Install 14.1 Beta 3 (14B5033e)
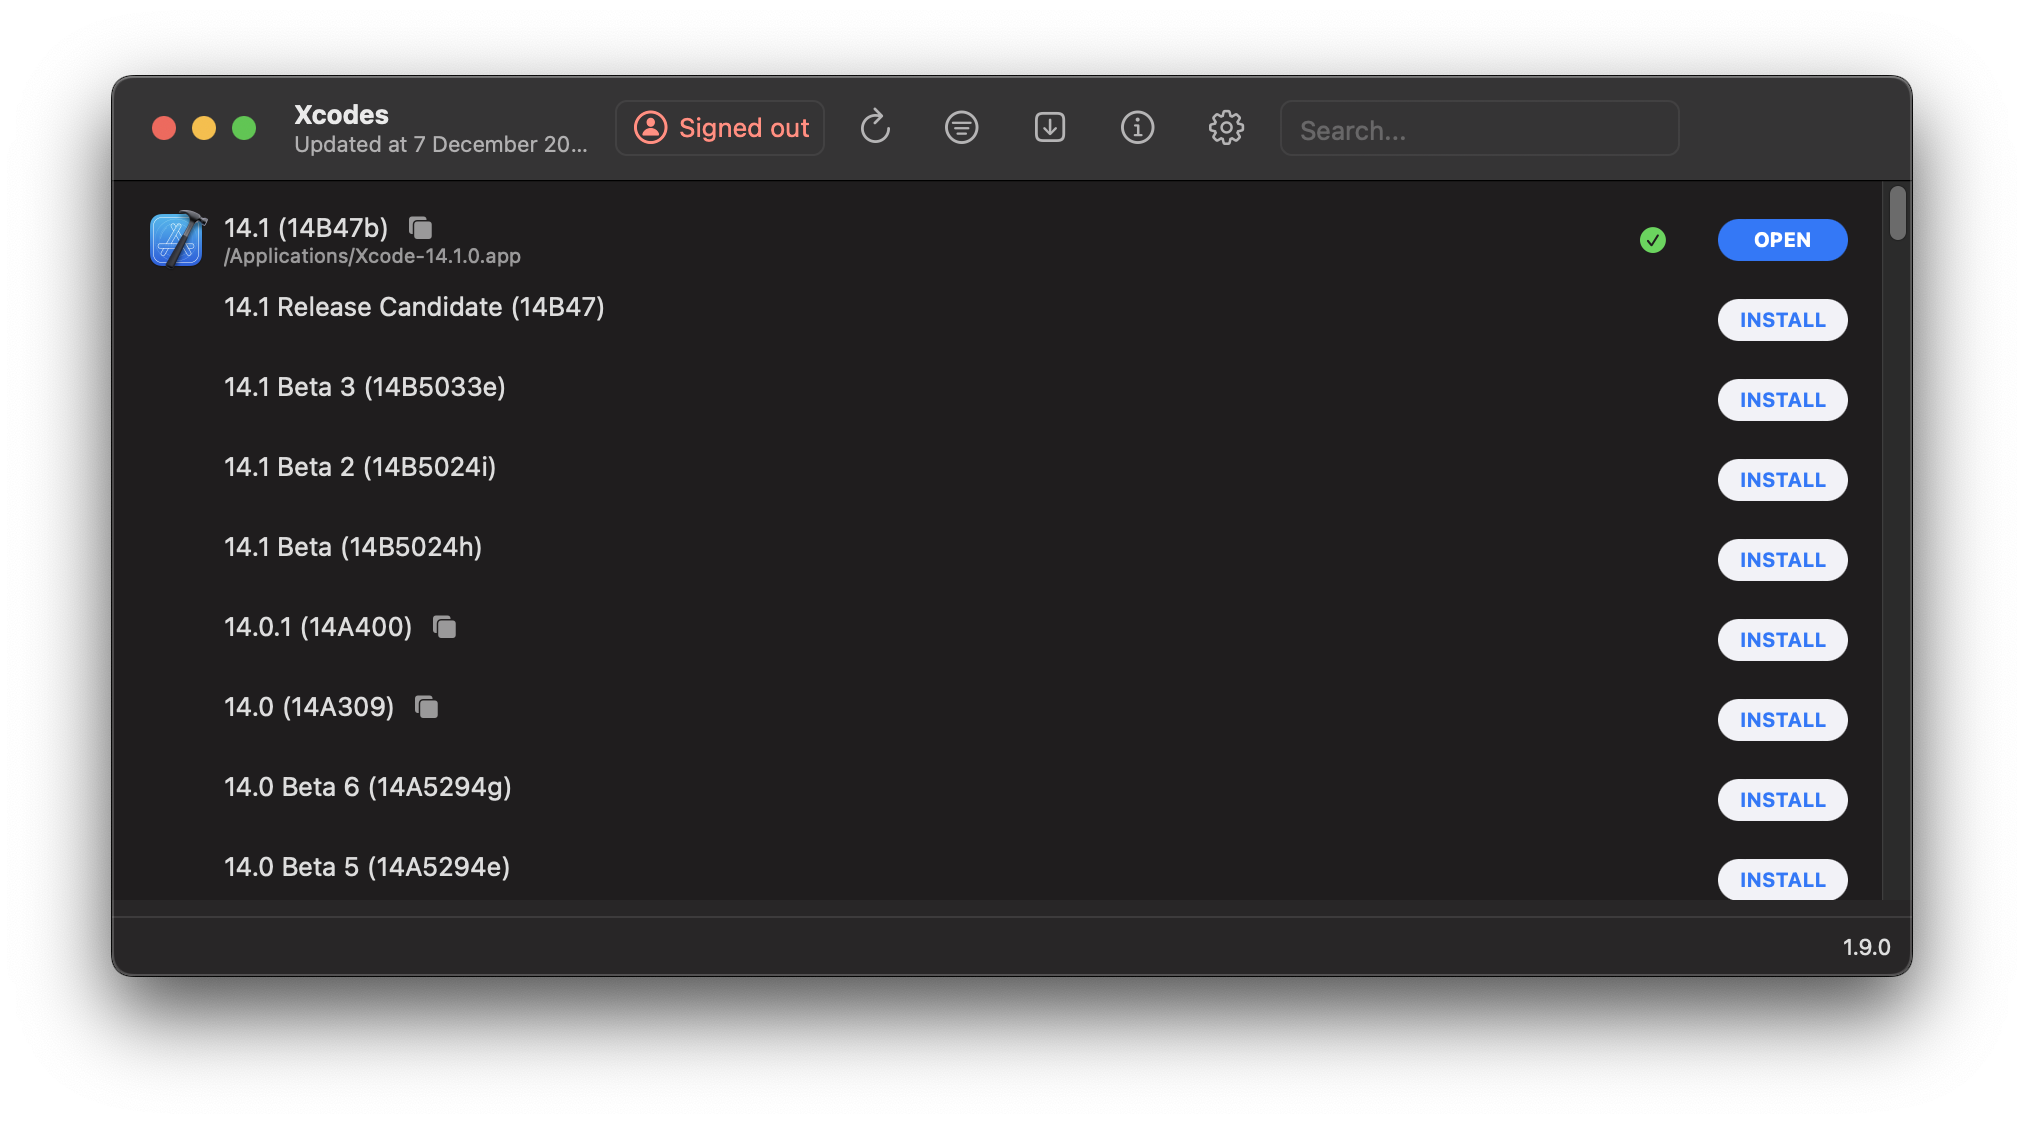Screen dimensions: 2024x1124 point(1782,400)
